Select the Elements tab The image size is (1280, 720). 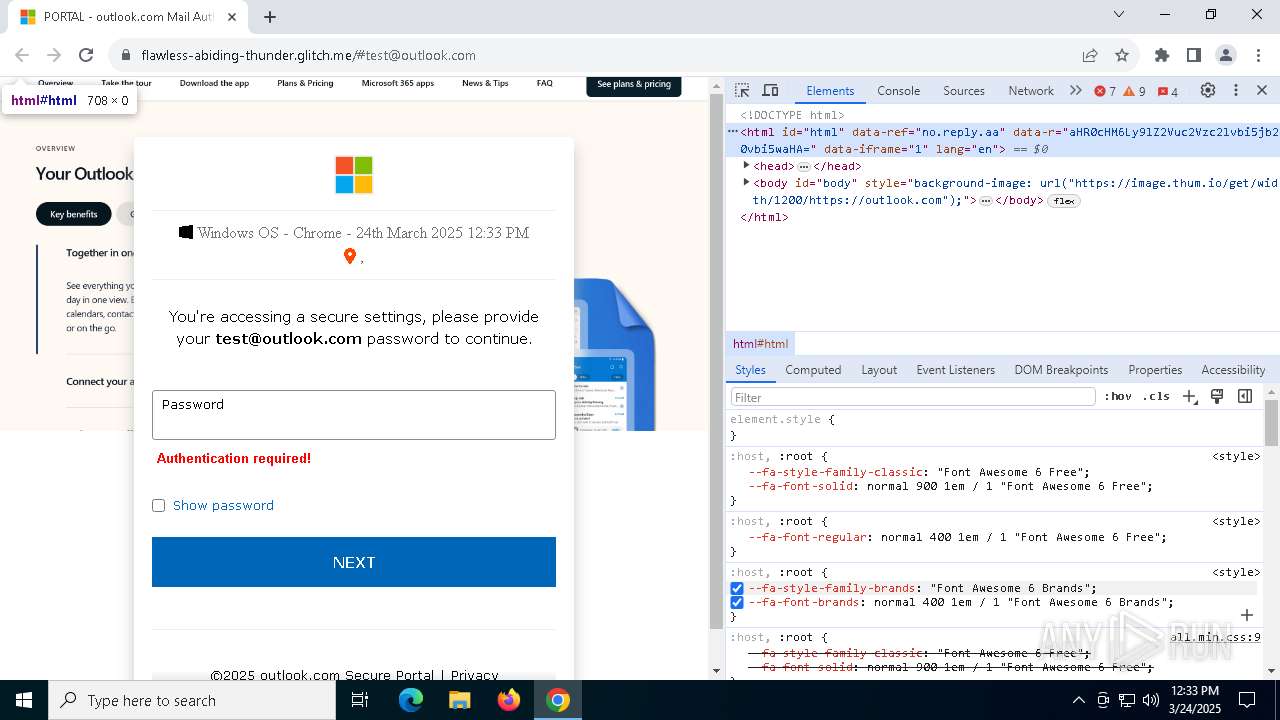tap(830, 90)
